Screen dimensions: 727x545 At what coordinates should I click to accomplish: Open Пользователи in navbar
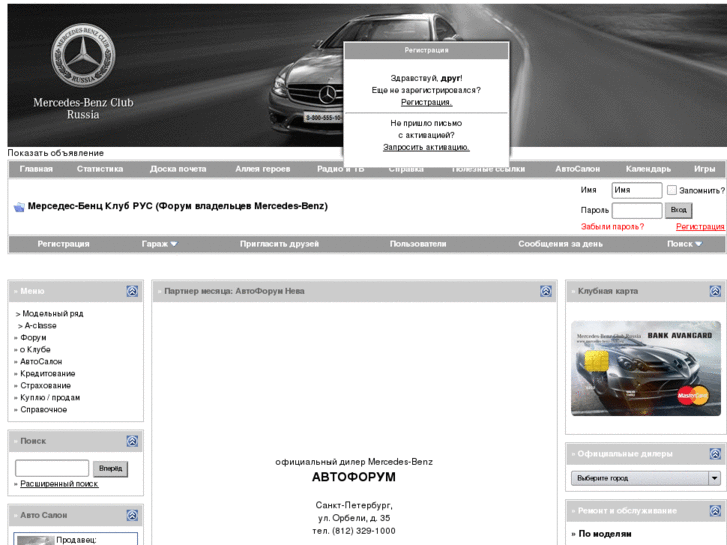[x=418, y=244]
